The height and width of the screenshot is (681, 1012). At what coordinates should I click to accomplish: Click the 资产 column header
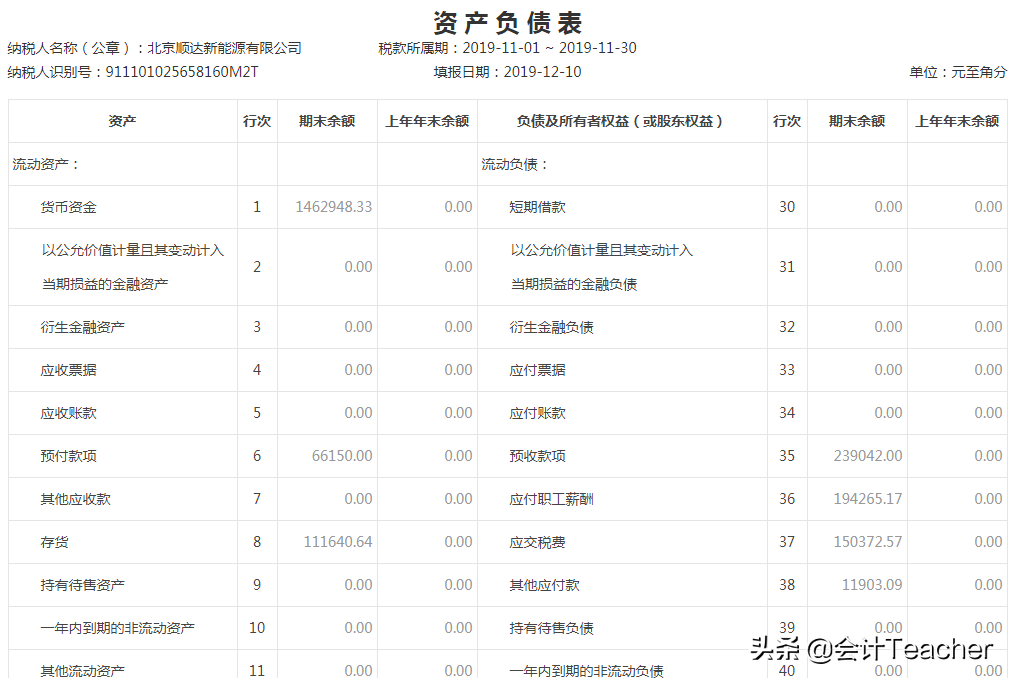click(122, 121)
